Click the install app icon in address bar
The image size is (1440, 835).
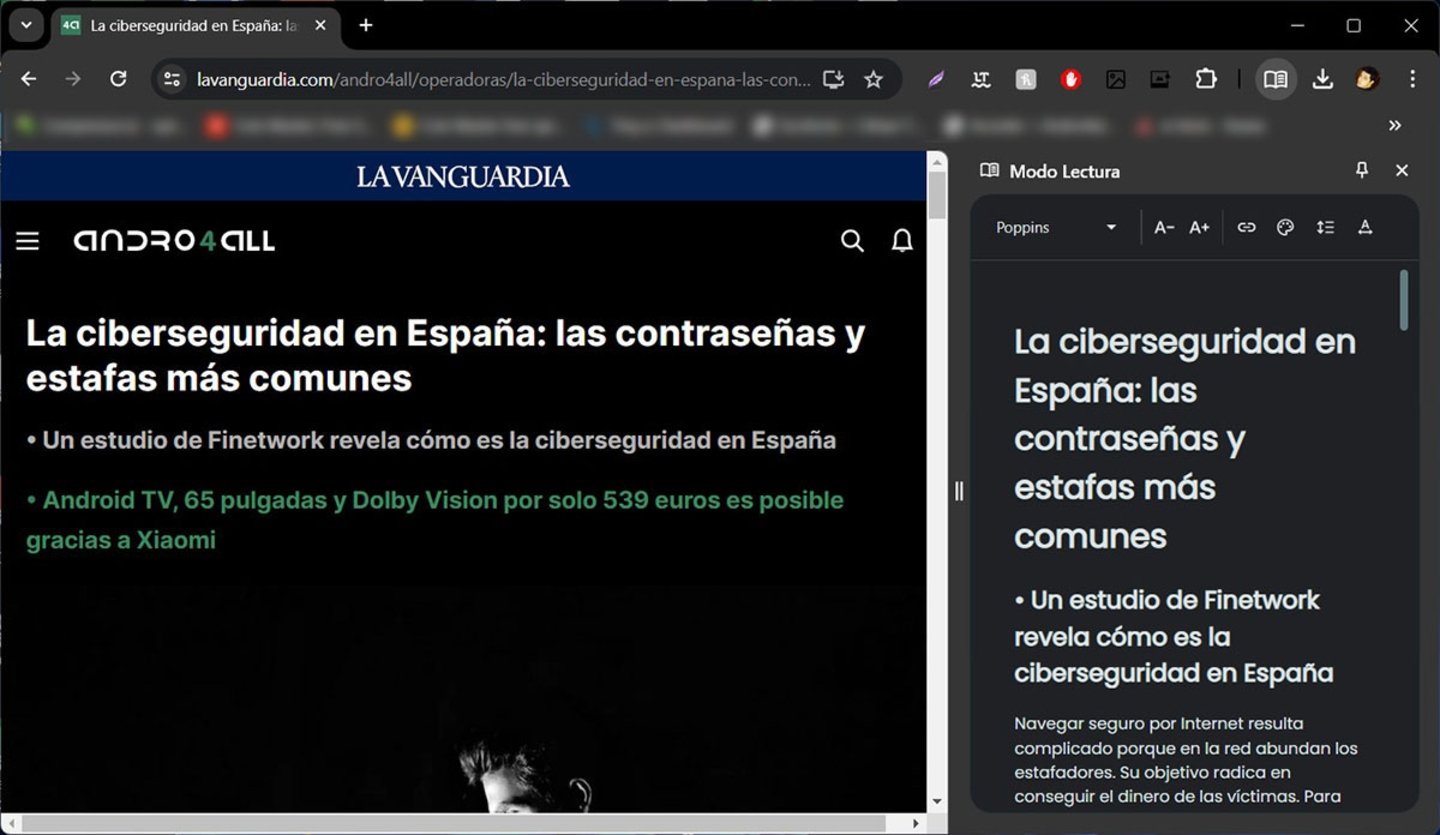tap(834, 79)
